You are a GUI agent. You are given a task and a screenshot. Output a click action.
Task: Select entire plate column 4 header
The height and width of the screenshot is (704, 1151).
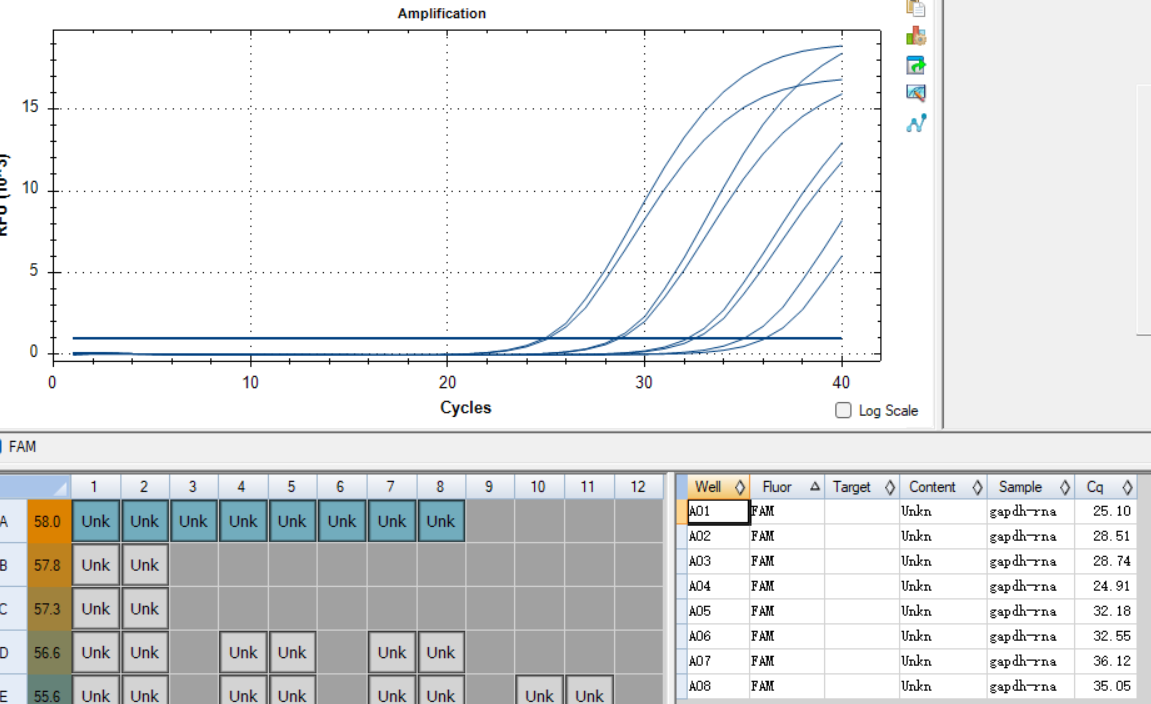pyautogui.click(x=243, y=487)
